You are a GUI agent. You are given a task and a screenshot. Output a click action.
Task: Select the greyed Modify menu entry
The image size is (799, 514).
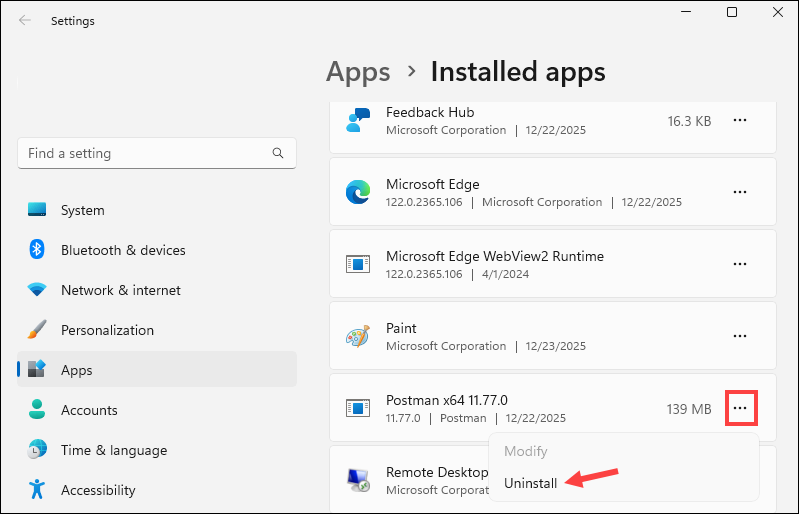tap(525, 451)
